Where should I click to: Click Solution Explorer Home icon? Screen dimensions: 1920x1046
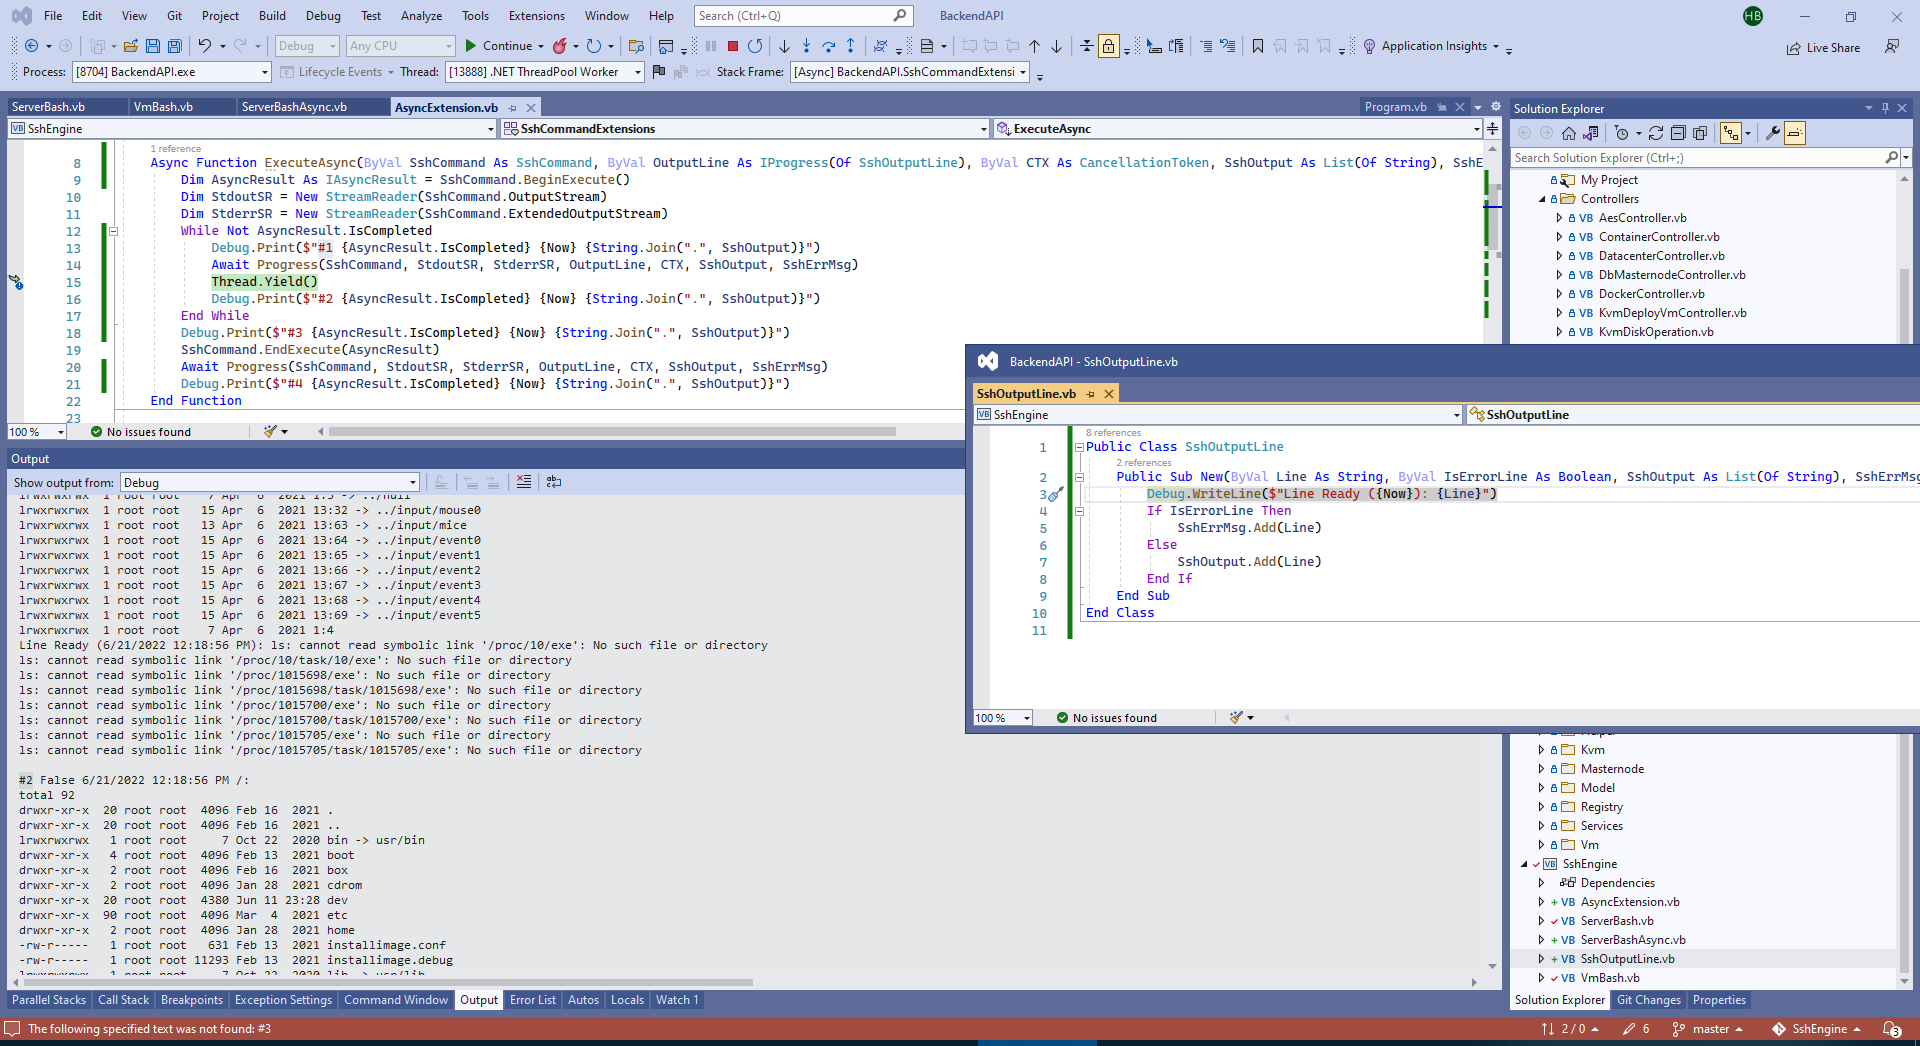tap(1568, 133)
